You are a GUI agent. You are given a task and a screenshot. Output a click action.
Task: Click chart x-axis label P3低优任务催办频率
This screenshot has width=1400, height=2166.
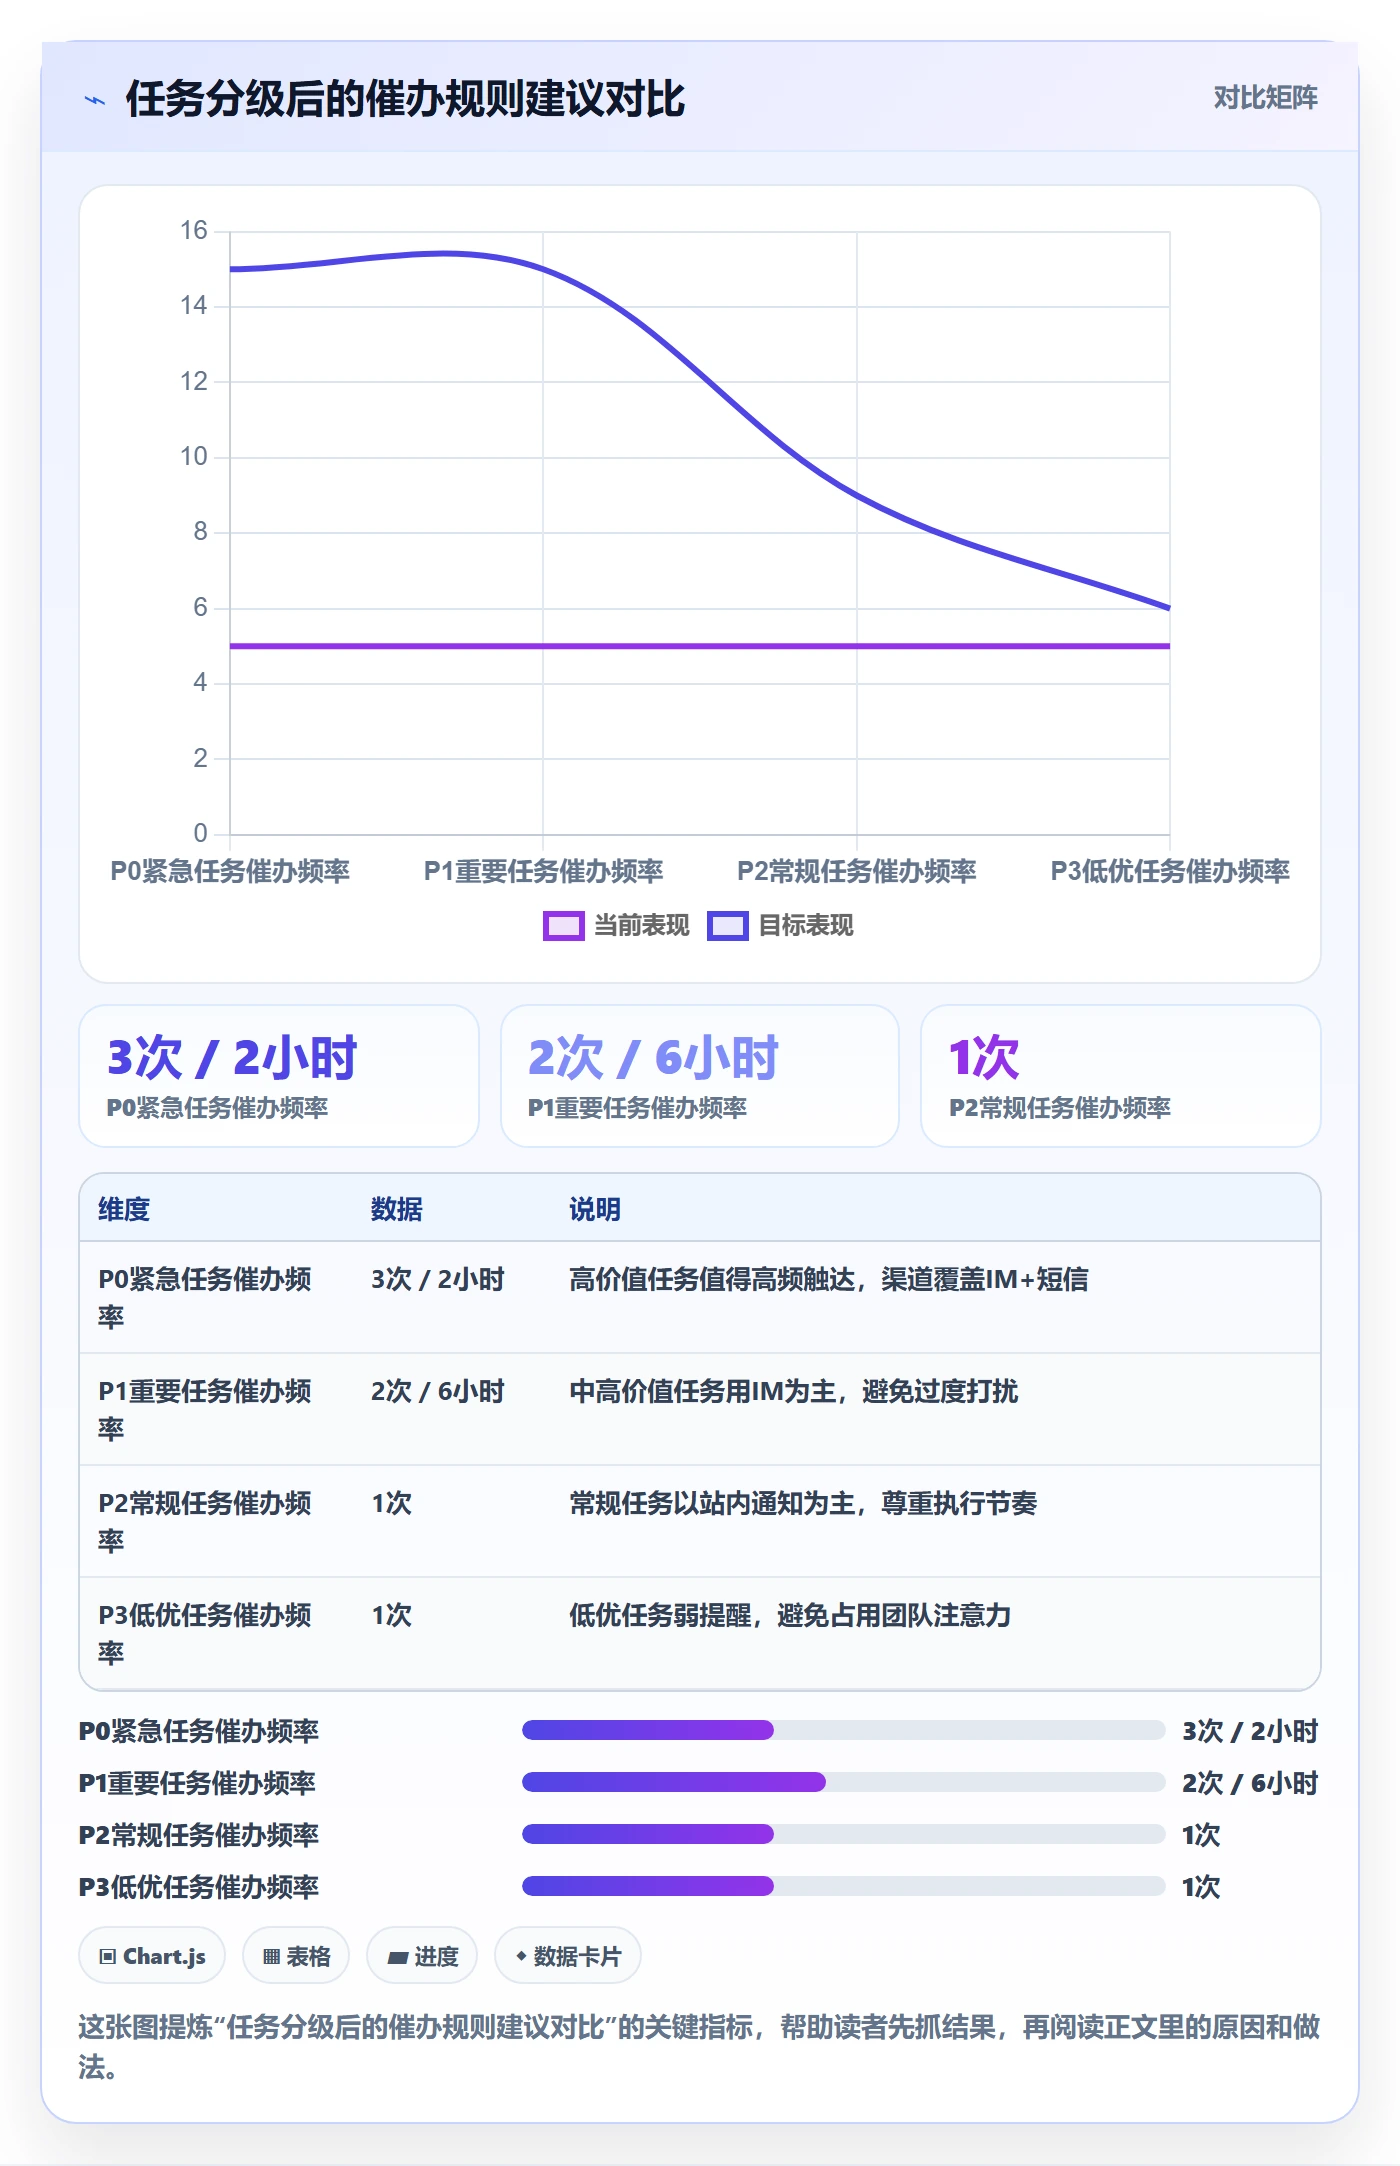pyautogui.click(x=1170, y=871)
